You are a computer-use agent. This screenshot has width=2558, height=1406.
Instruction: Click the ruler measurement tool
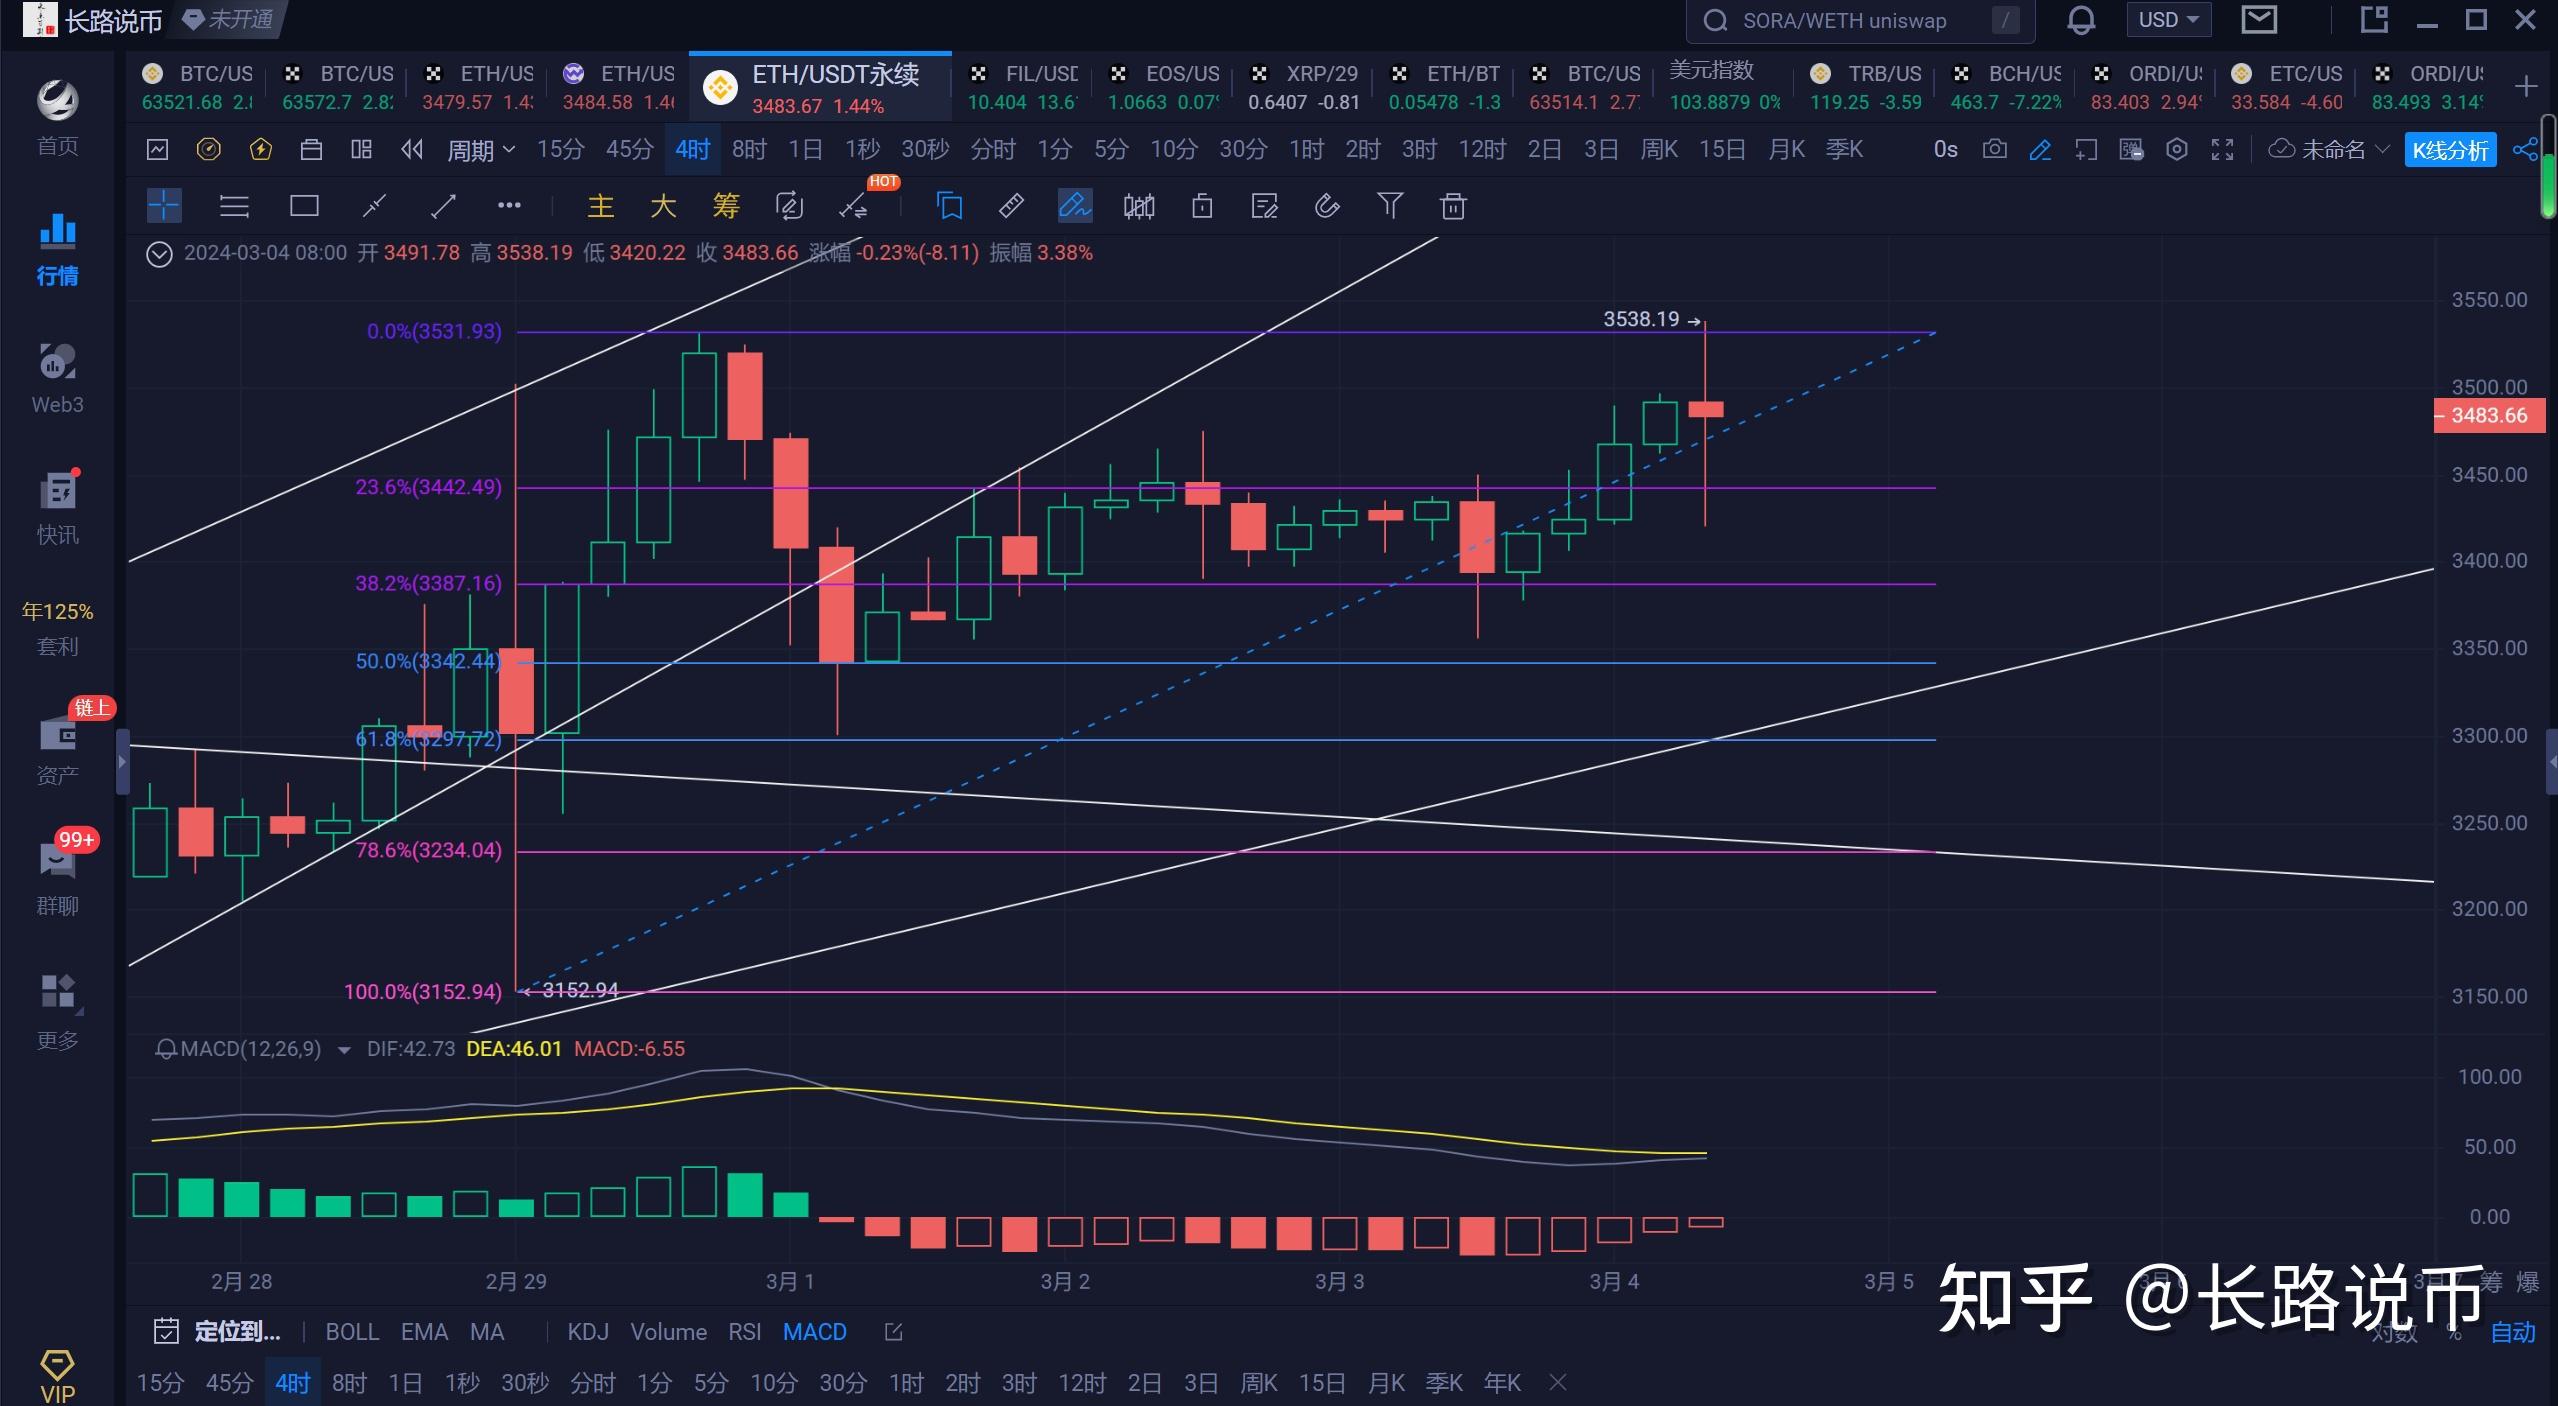tap(1011, 206)
